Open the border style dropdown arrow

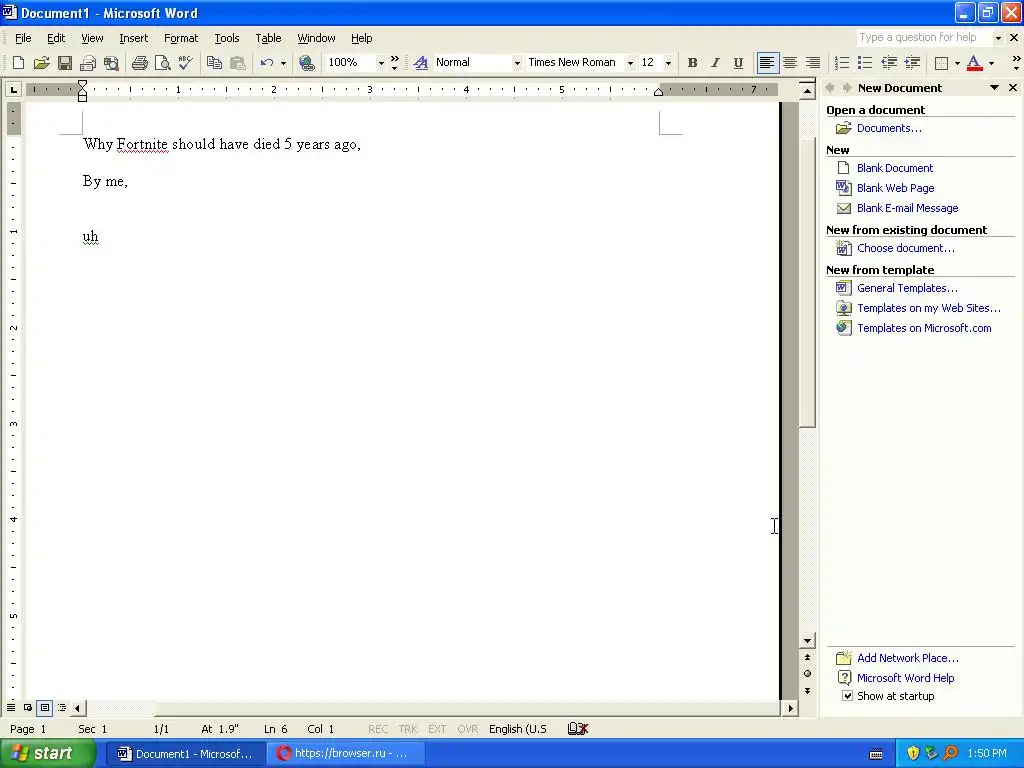coord(957,63)
